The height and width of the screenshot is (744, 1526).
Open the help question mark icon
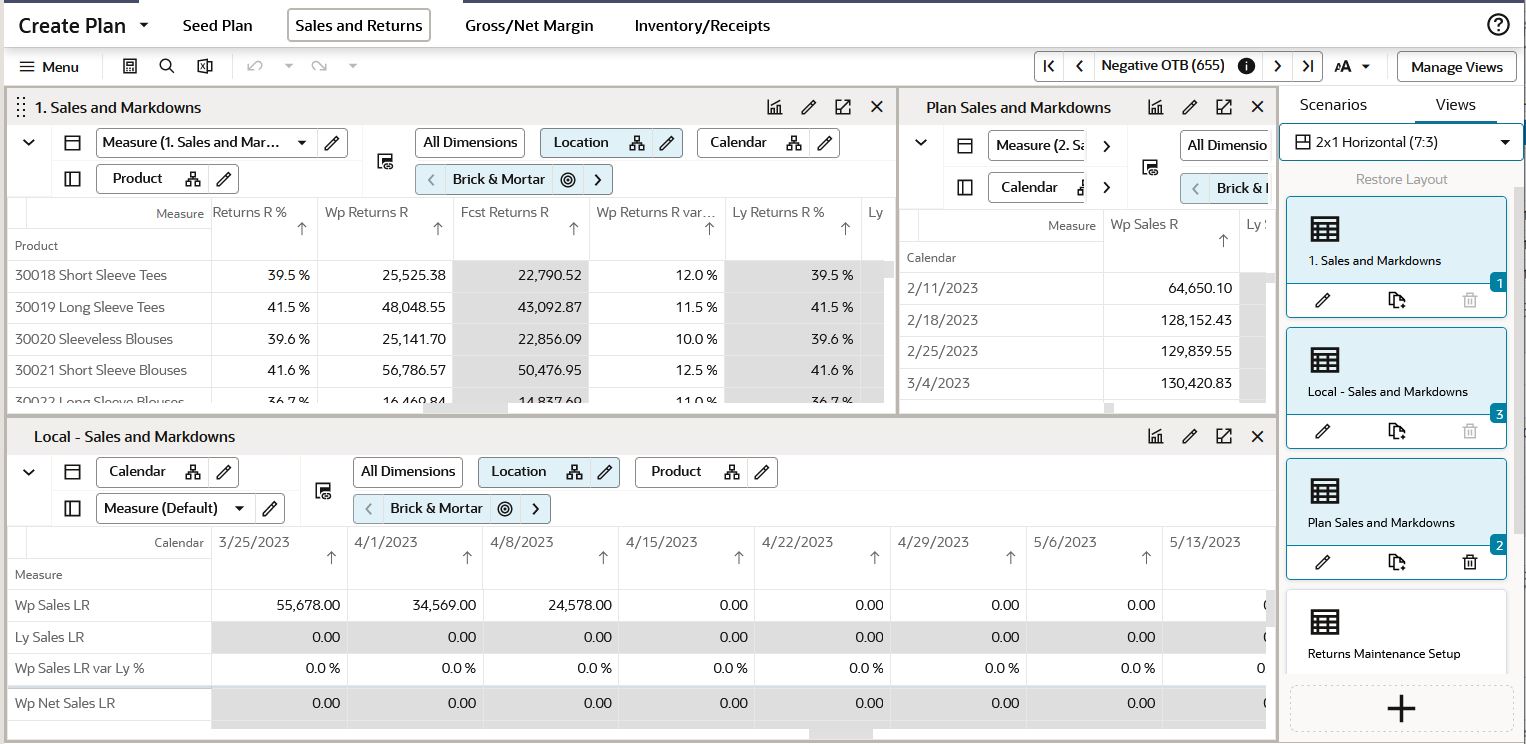(x=1498, y=25)
